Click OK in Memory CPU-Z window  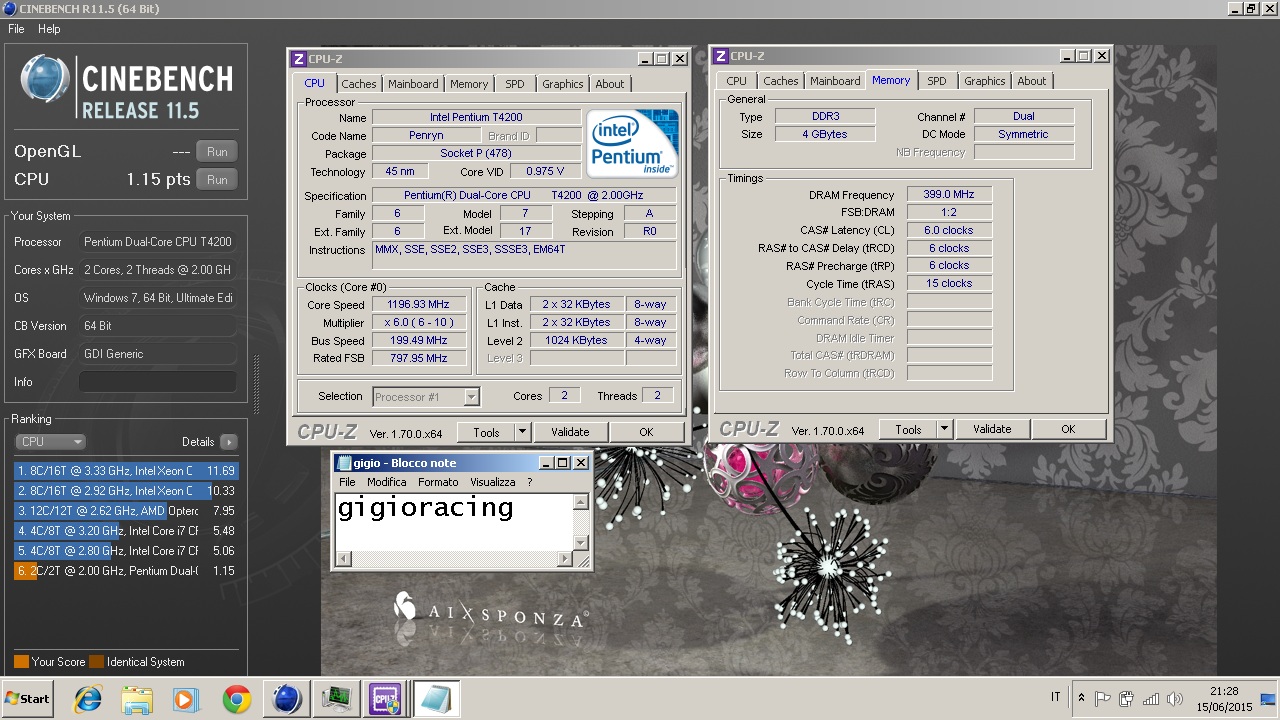pos(1068,429)
